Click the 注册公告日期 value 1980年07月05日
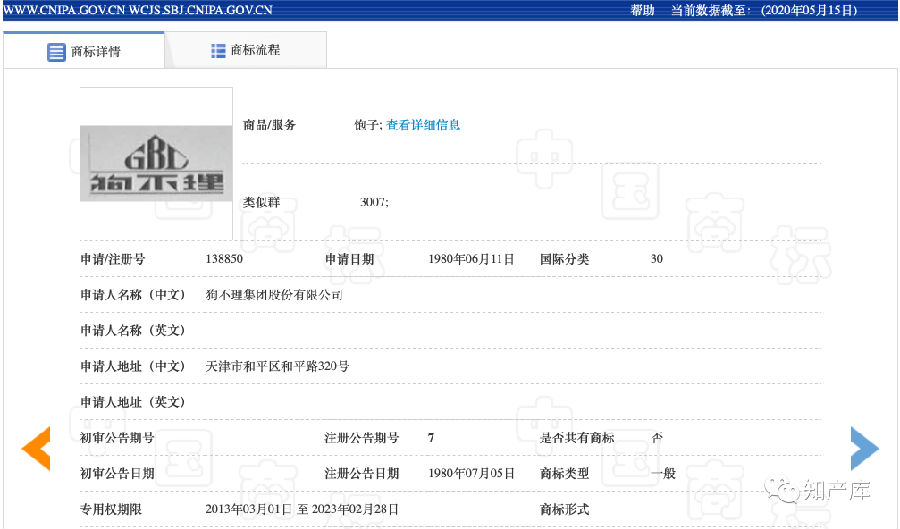The width and height of the screenshot is (900, 529). (471, 473)
